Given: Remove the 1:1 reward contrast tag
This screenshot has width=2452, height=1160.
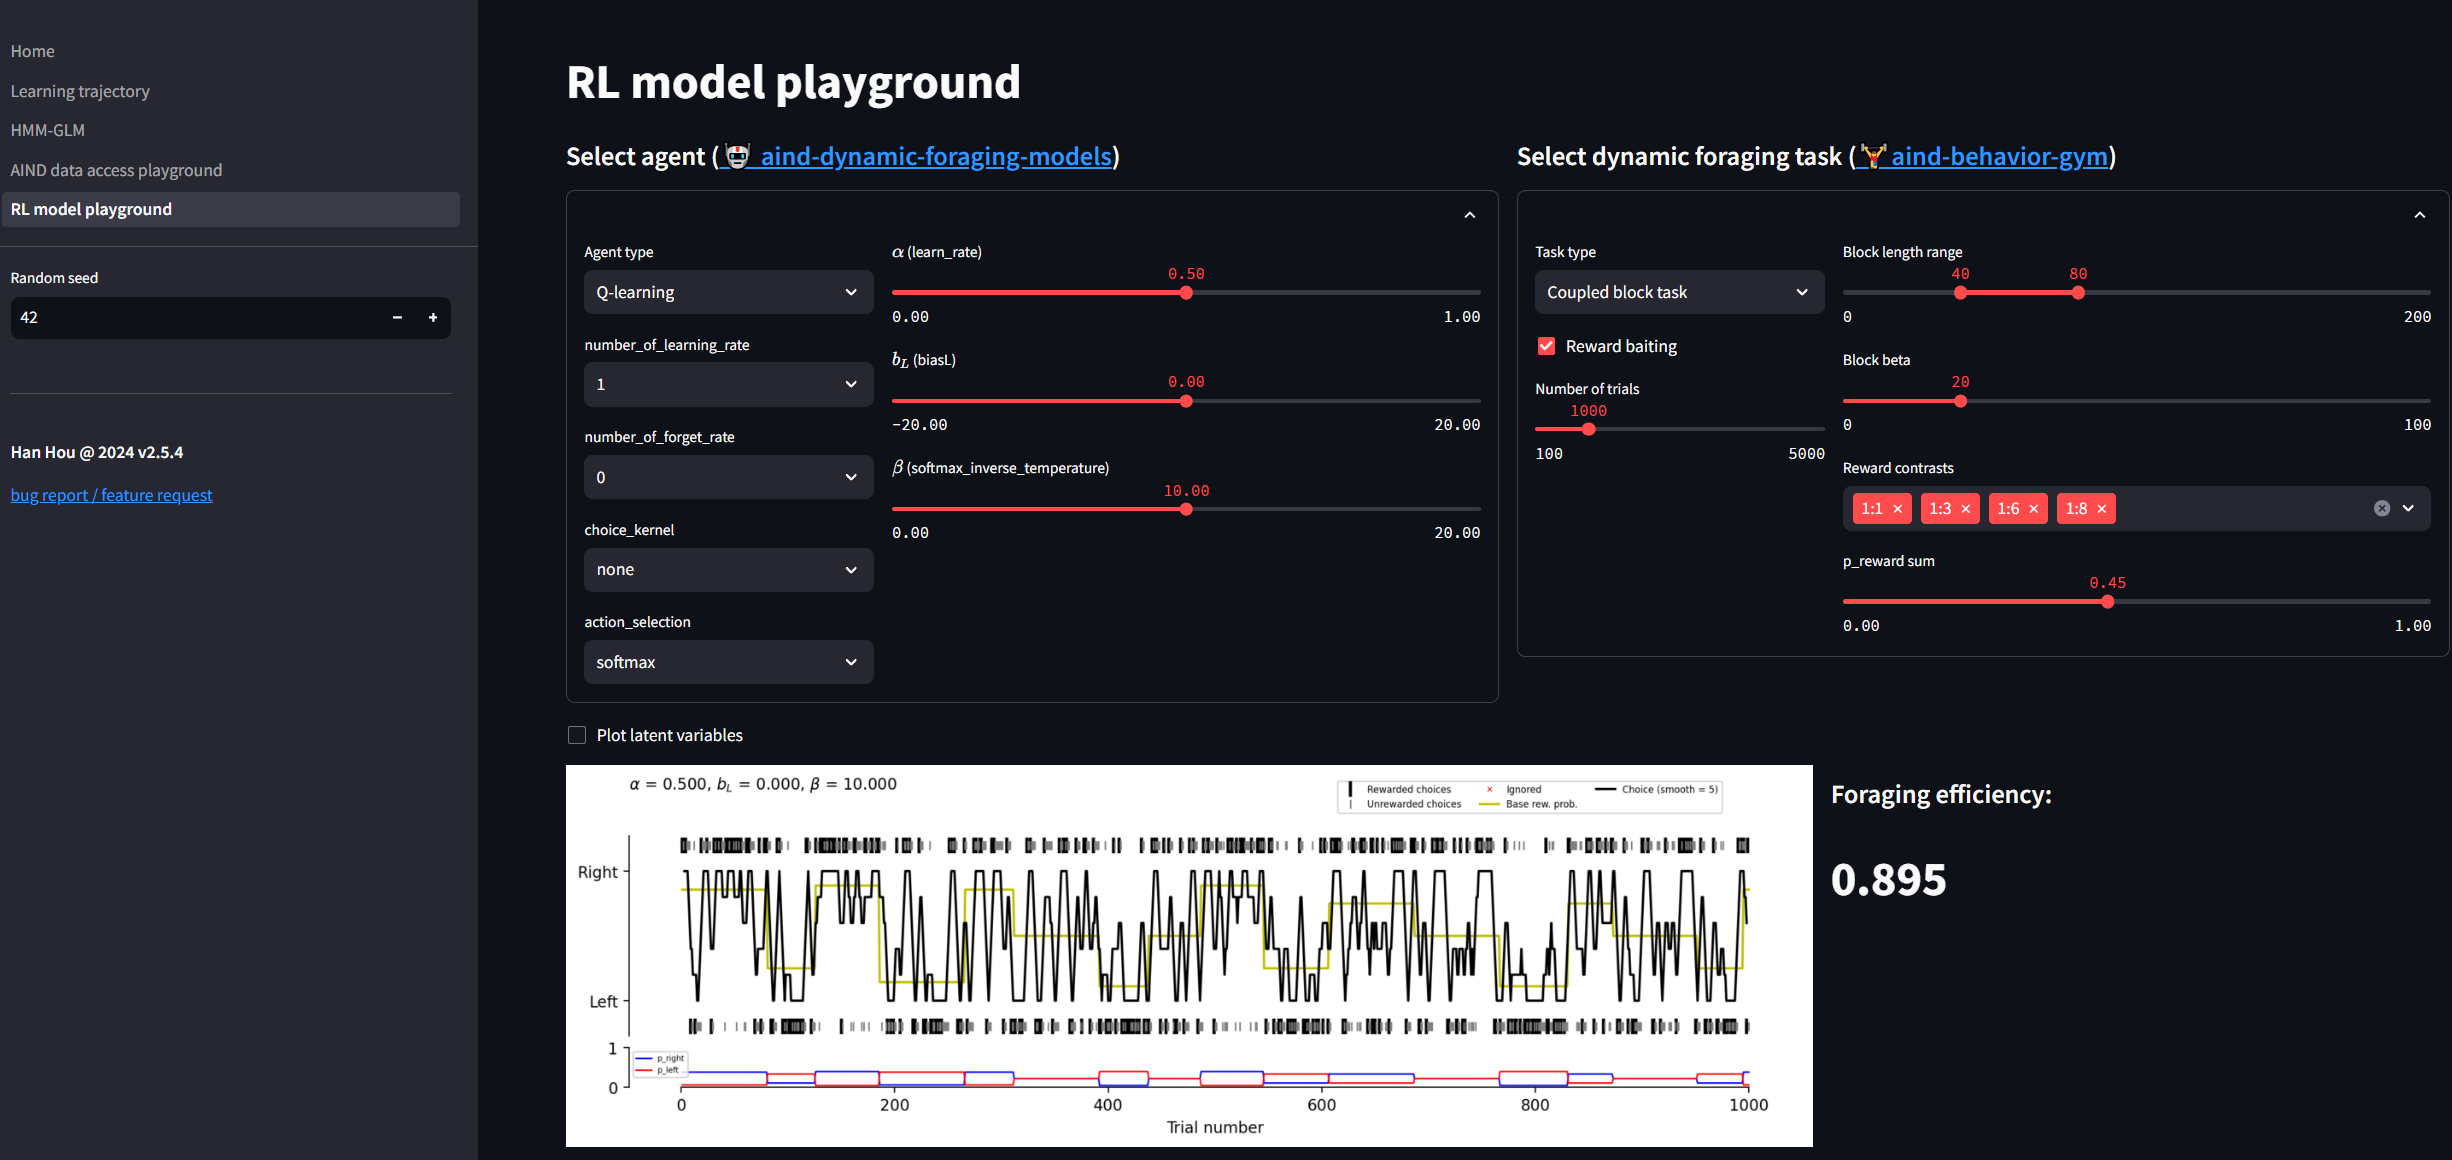Looking at the screenshot, I should point(1897,509).
